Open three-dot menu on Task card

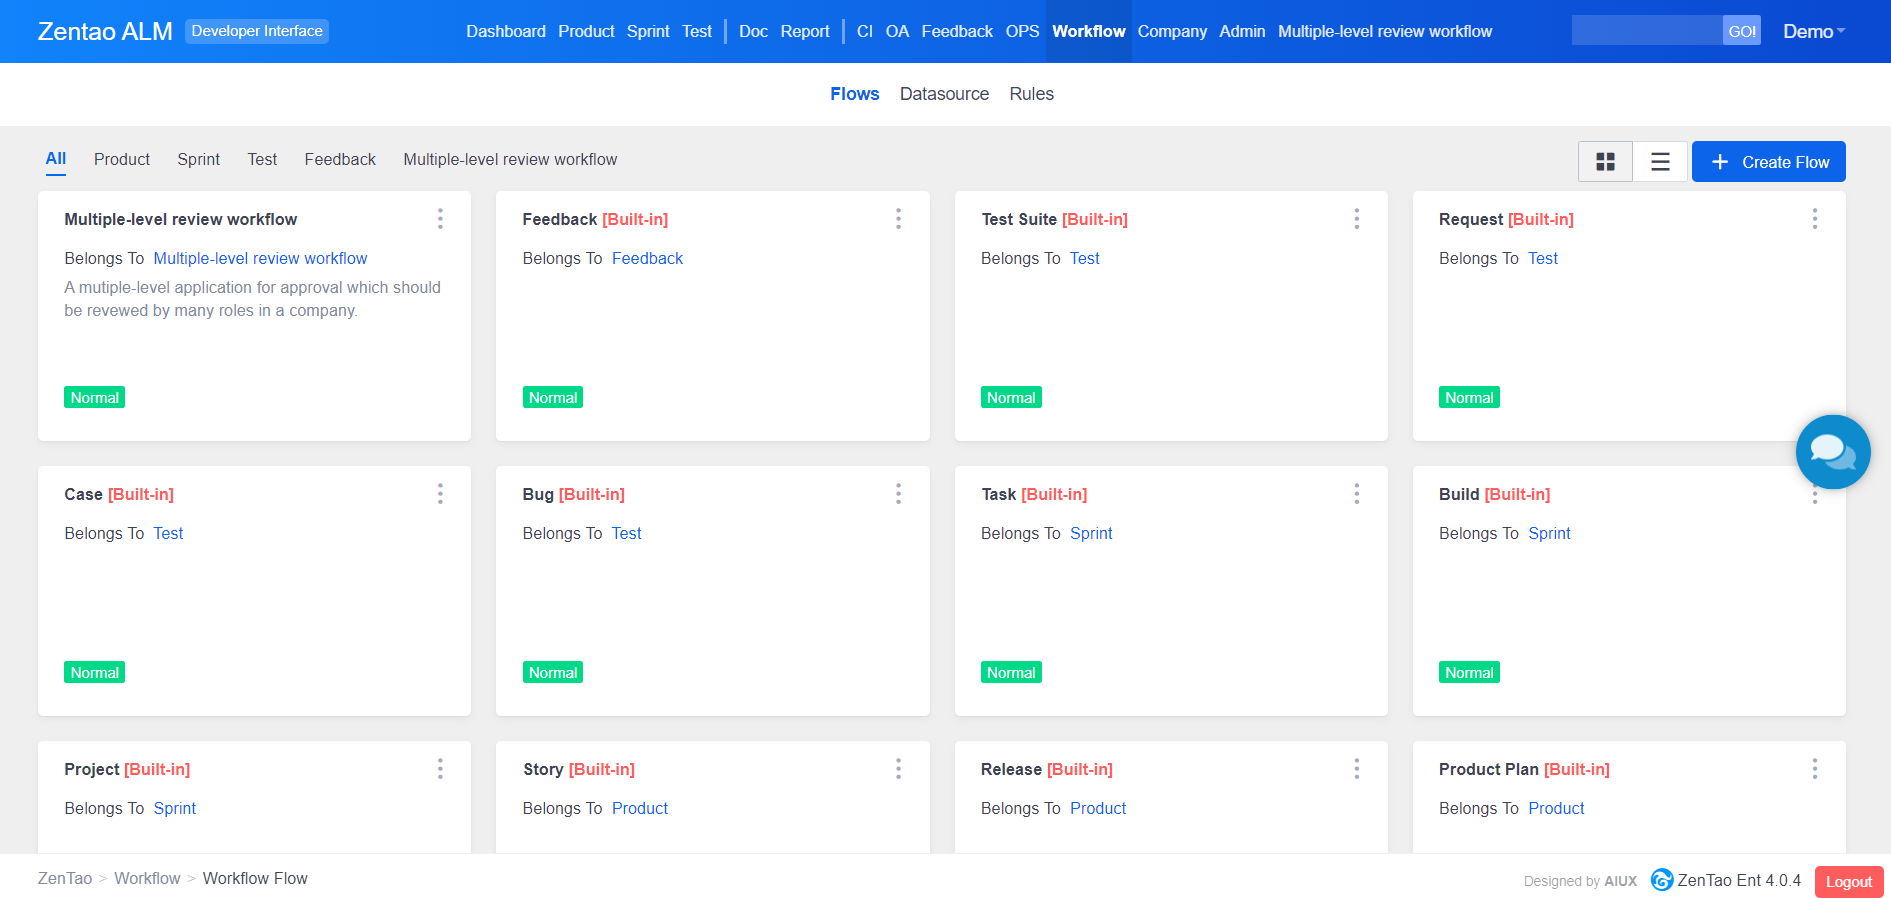[x=1356, y=494]
